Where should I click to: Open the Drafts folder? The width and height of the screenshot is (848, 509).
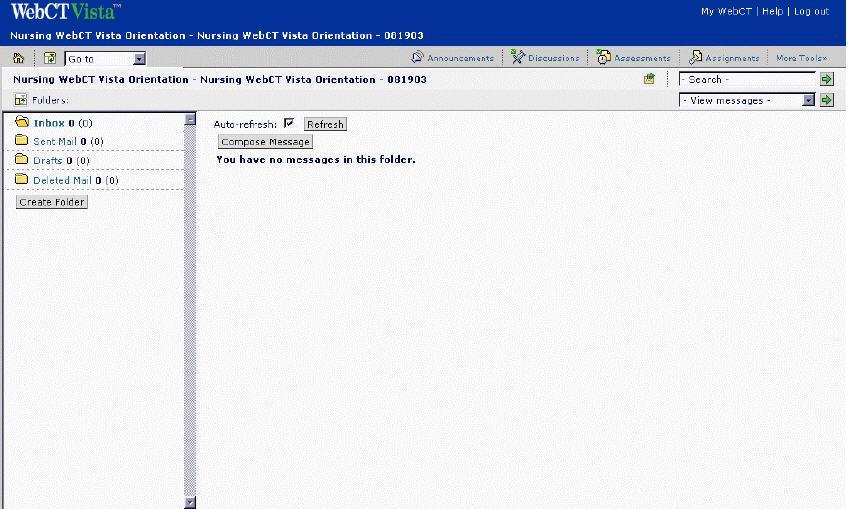pyautogui.click(x=48, y=161)
